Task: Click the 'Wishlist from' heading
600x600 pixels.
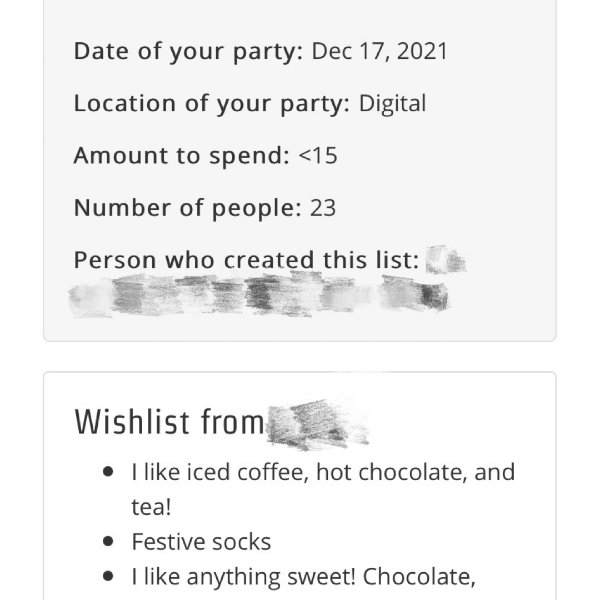Action: 169,422
